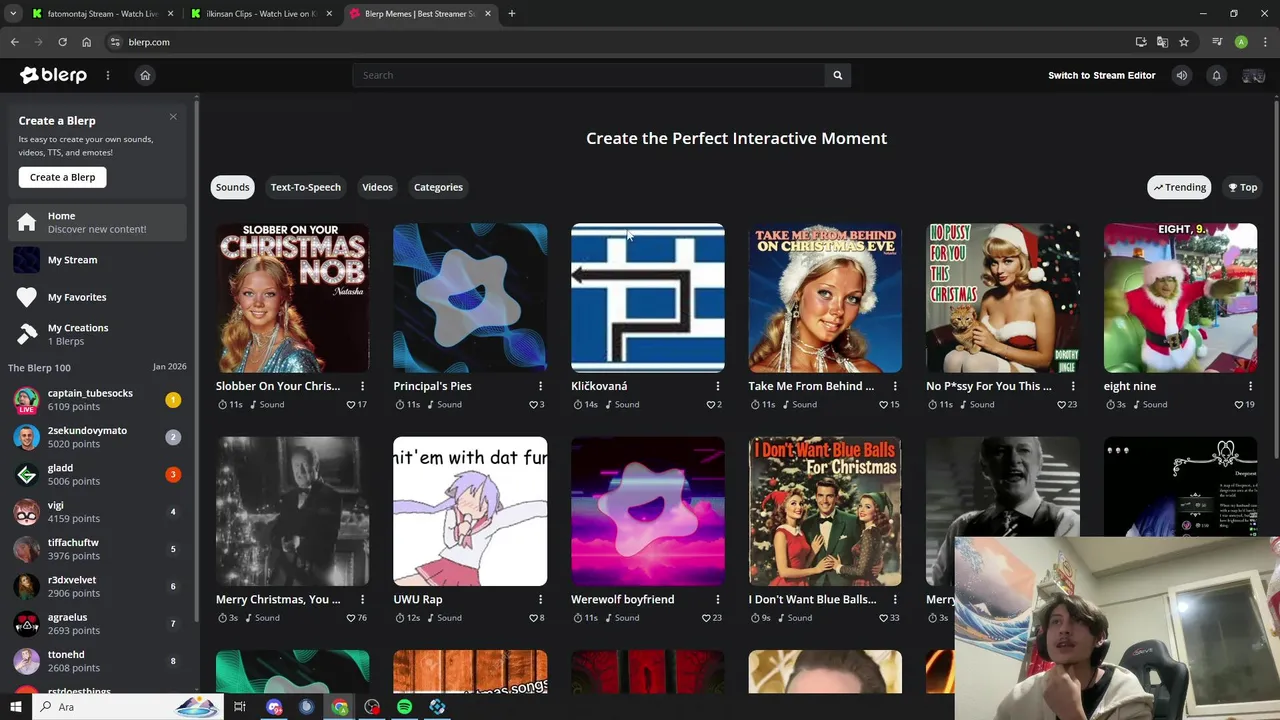Open Windows Start menu
1280x720 pixels.
[x=15, y=707]
